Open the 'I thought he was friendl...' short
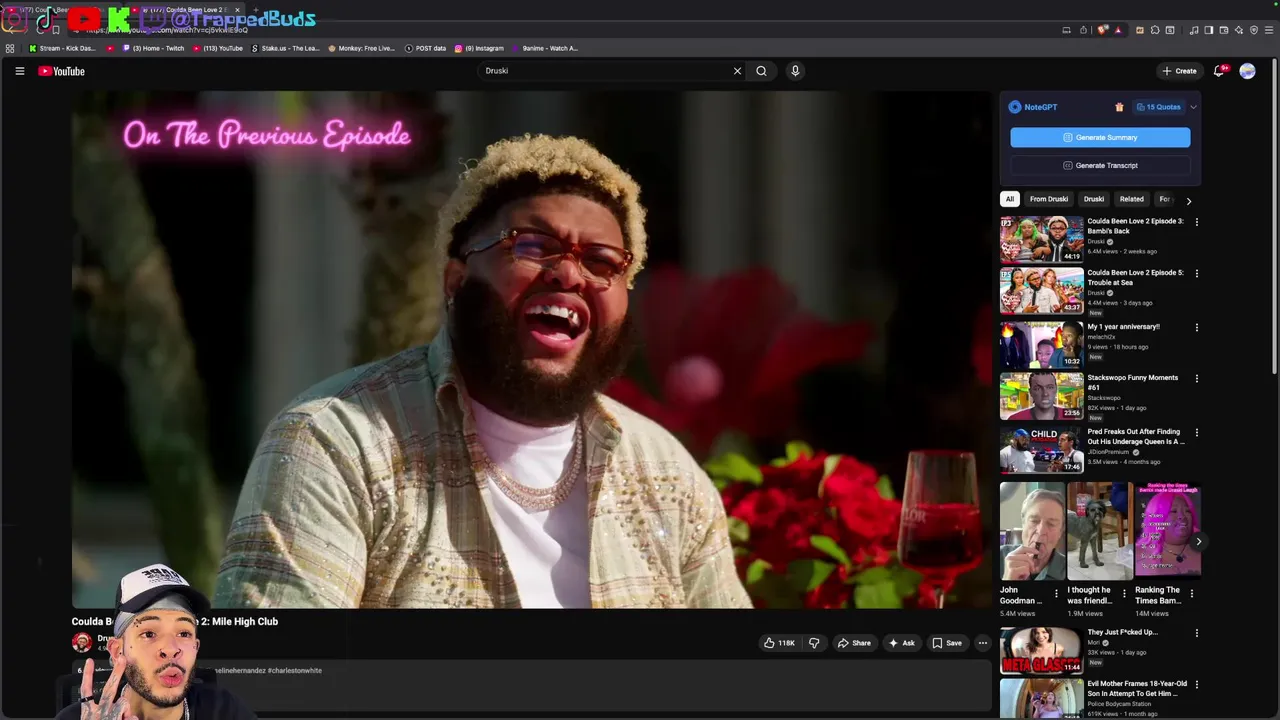This screenshot has width=1280, height=720. 1099,531
